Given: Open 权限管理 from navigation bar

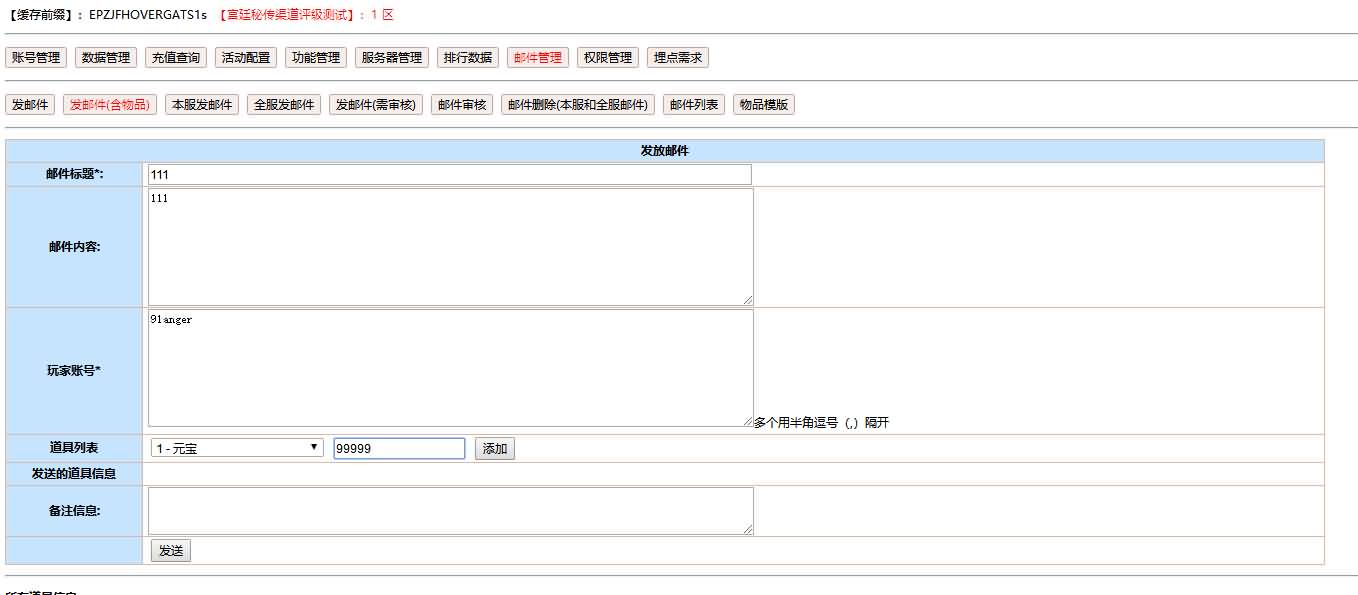Looking at the screenshot, I should [608, 58].
